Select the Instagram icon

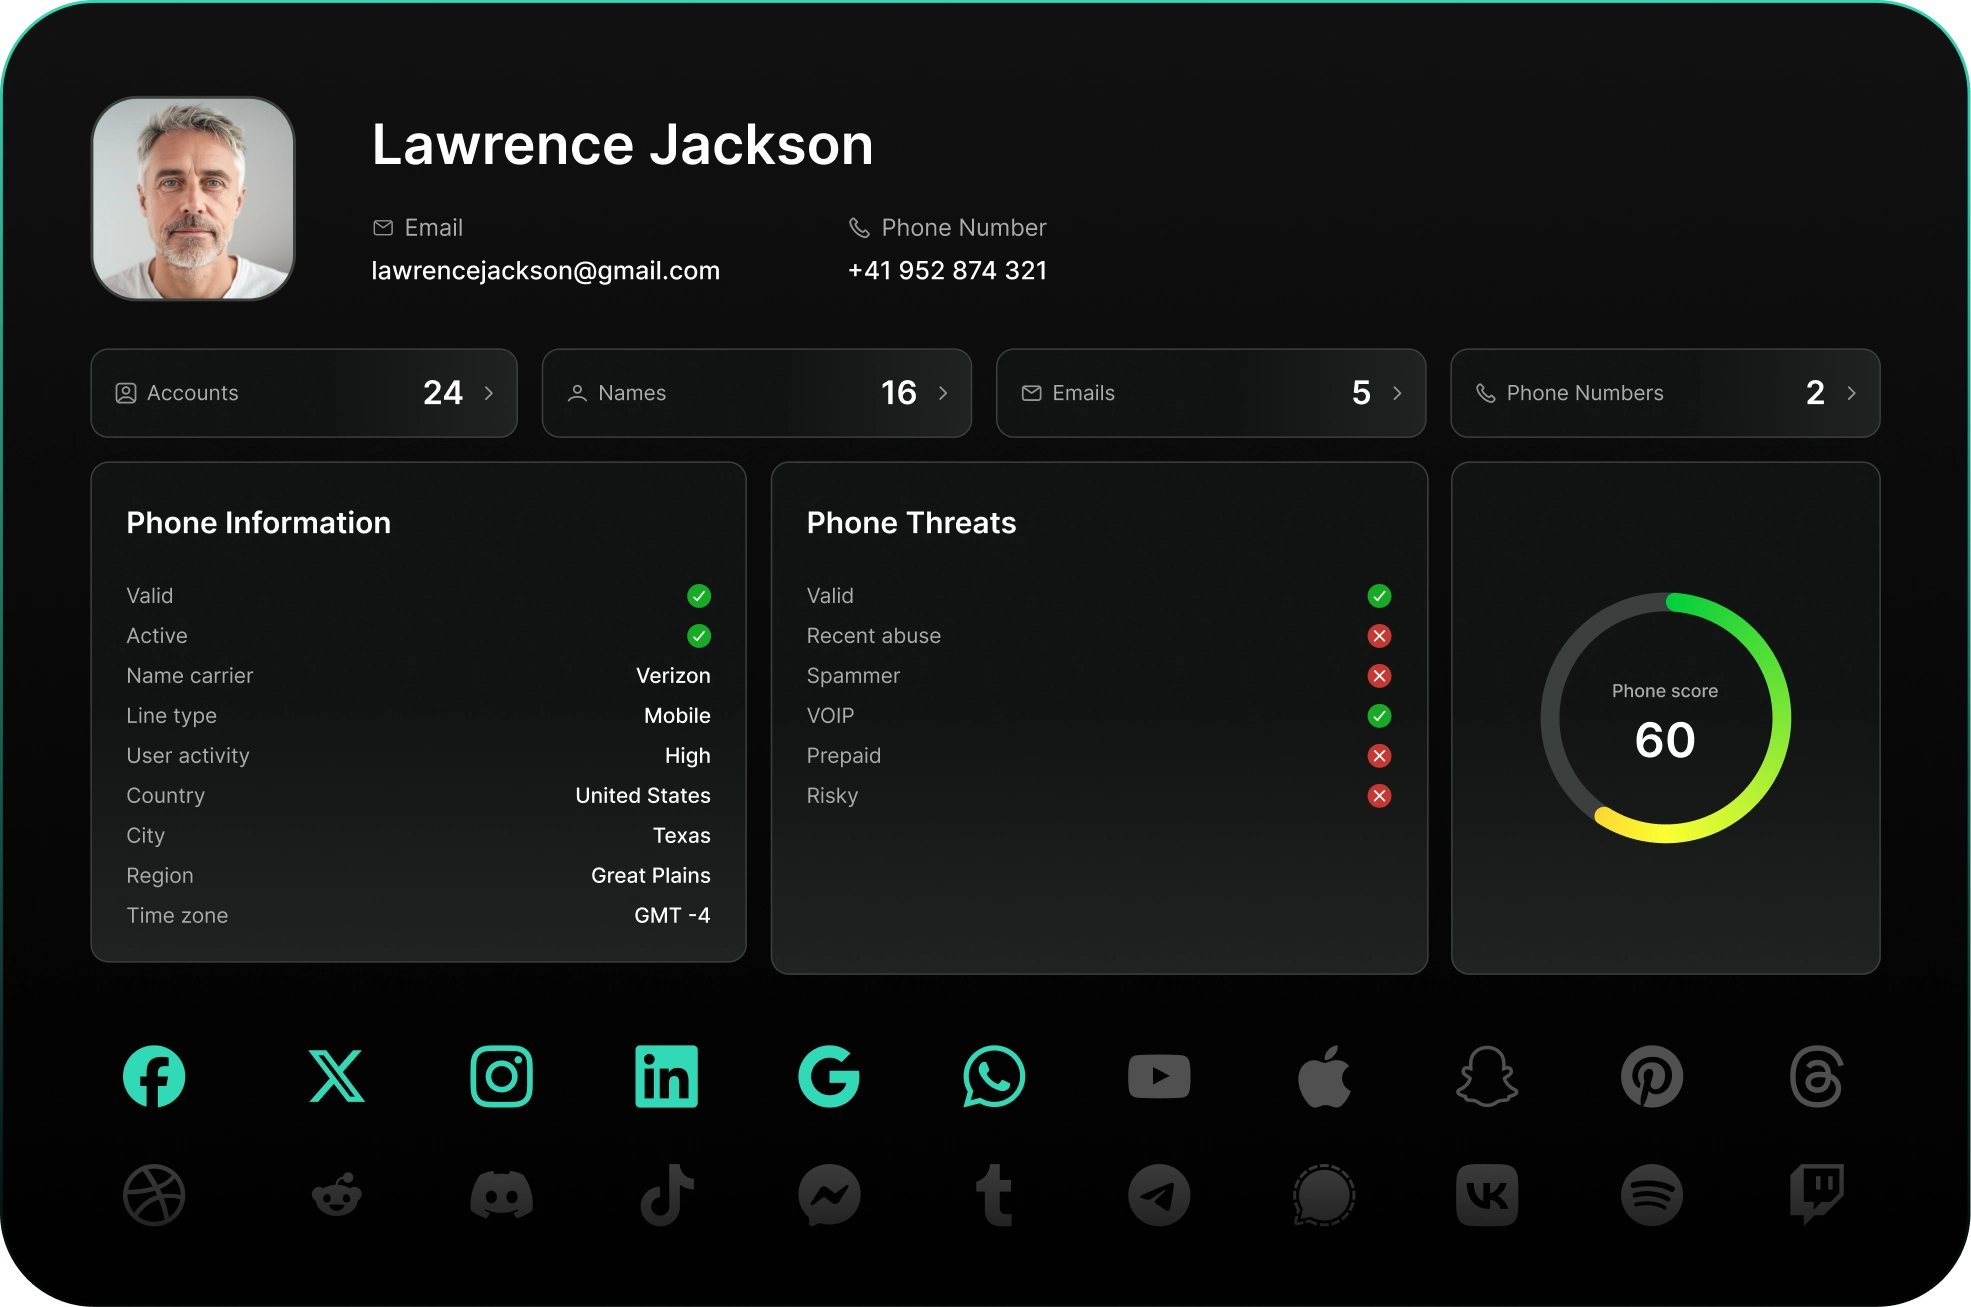tap(501, 1076)
